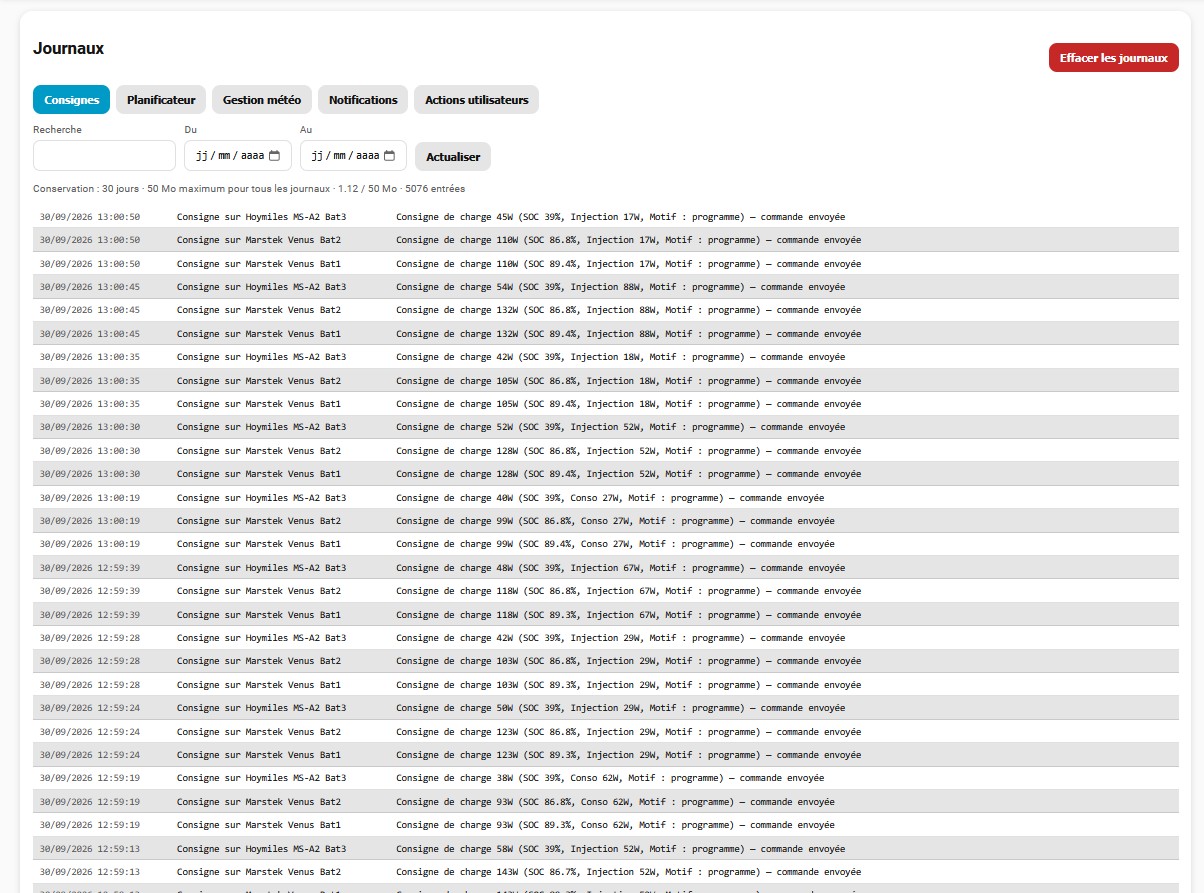
Task: Click 'Consigne de charge 38W' log message
Action: pos(610,778)
